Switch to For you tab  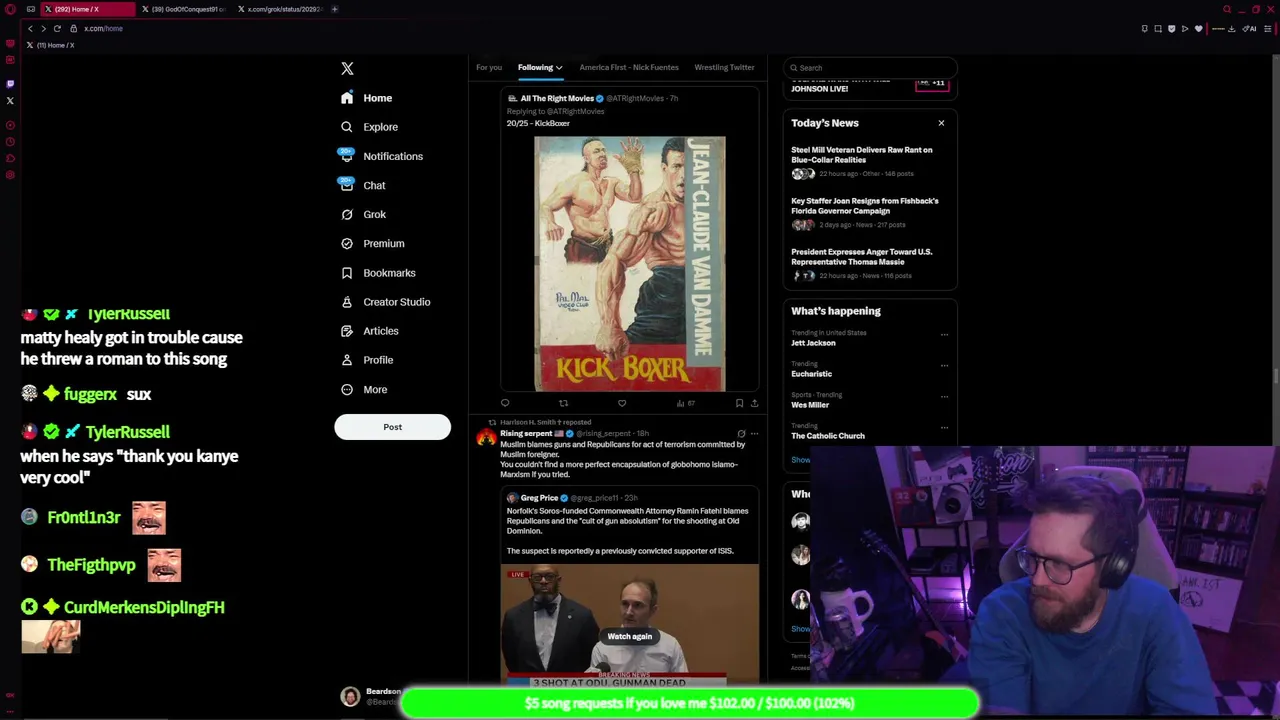[x=489, y=67]
